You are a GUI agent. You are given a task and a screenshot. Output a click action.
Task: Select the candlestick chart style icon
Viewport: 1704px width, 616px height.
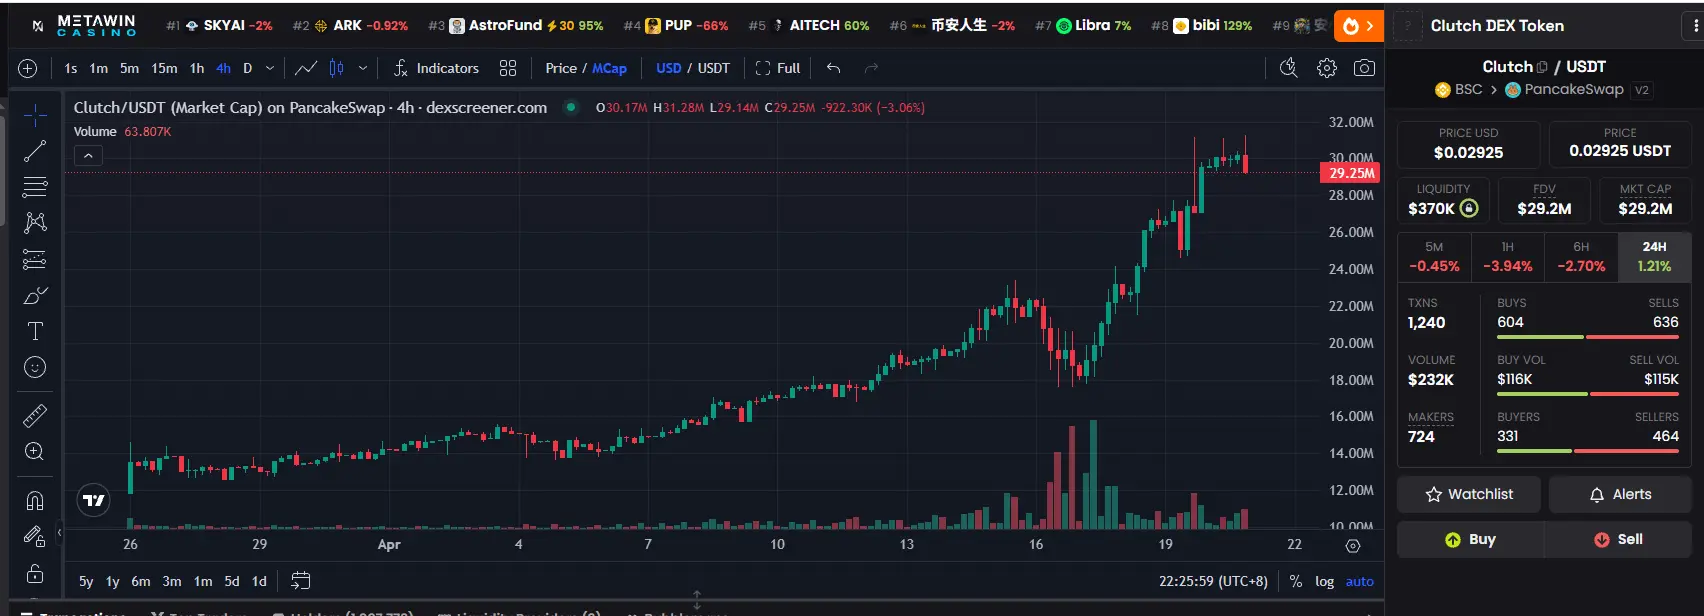coord(337,68)
